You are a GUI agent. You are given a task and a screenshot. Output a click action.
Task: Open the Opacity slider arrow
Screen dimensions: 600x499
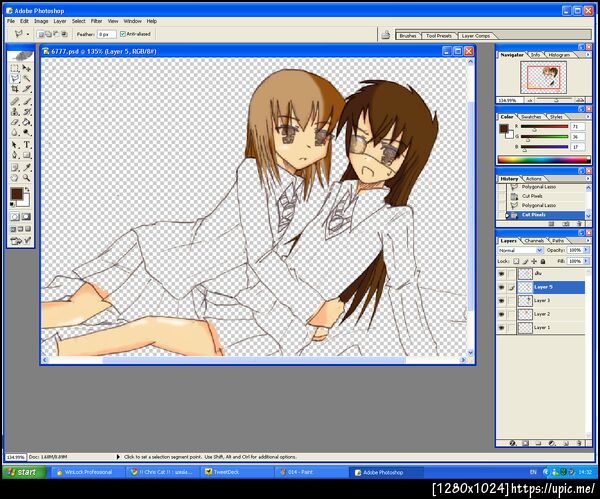click(x=586, y=250)
